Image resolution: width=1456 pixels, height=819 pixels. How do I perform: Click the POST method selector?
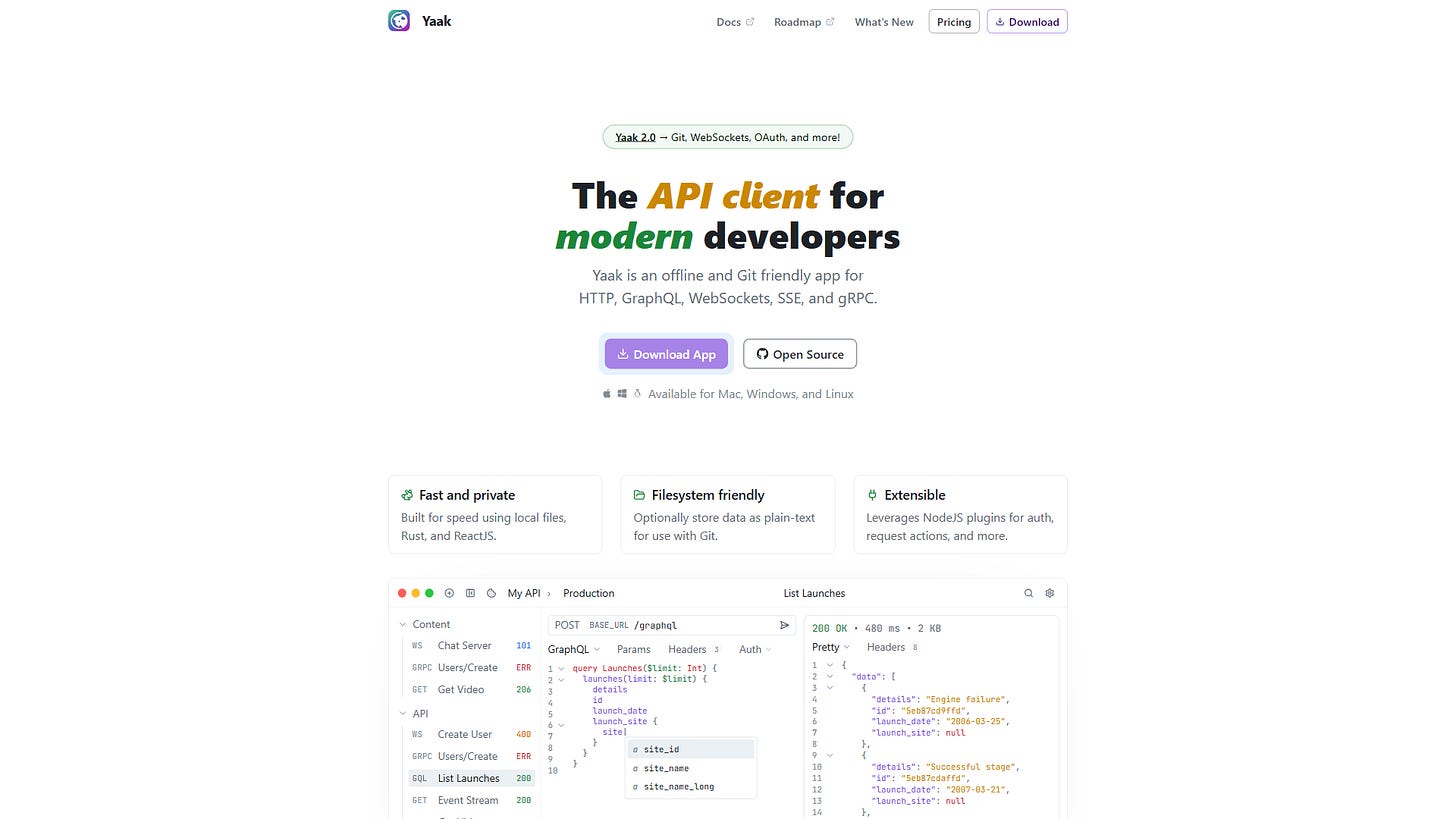point(567,625)
